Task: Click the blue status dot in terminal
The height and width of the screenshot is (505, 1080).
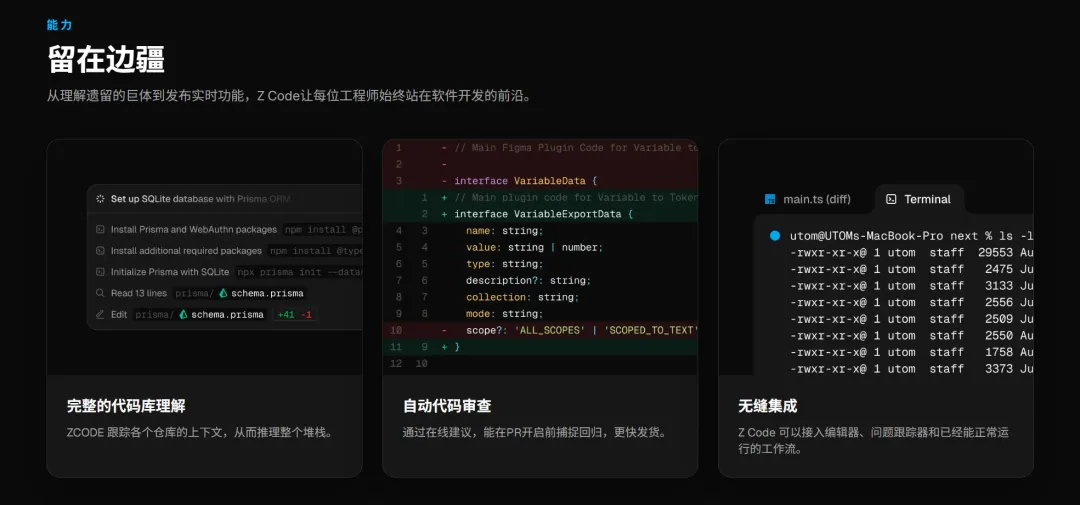Action: pyautogui.click(x=775, y=236)
